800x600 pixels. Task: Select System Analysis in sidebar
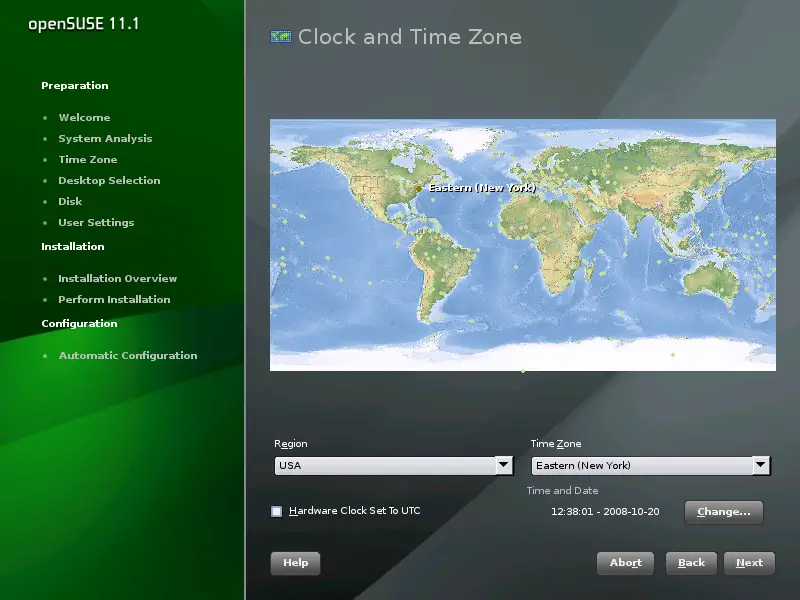point(105,139)
